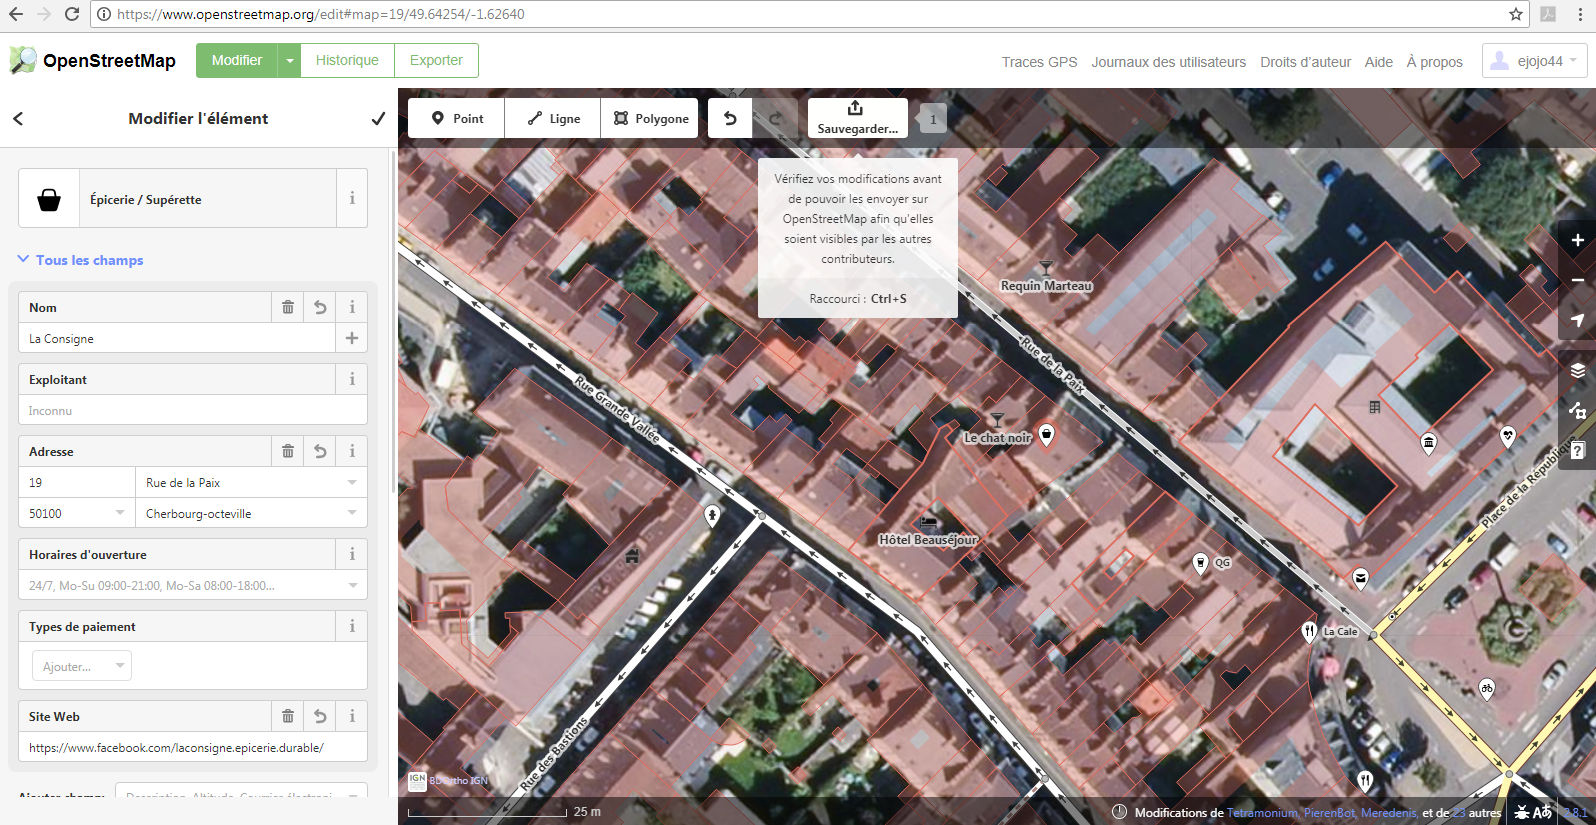Edit the Facebook website URL field
This screenshot has width=1596, height=825.
pos(193,747)
